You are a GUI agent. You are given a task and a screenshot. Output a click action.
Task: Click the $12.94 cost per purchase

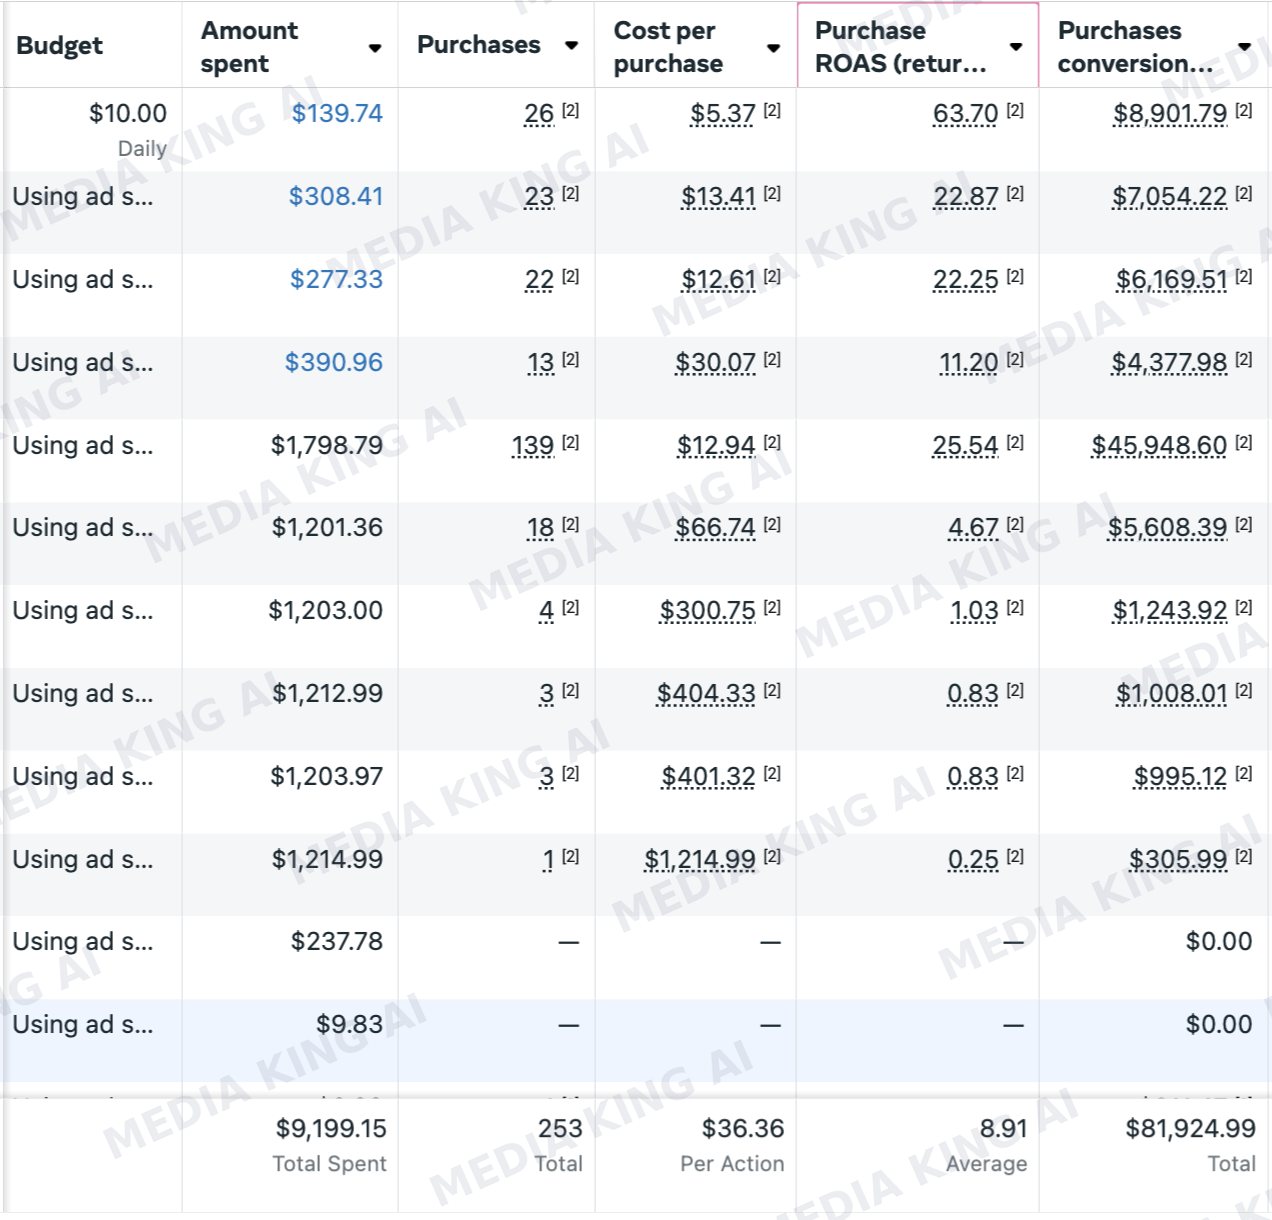716,446
